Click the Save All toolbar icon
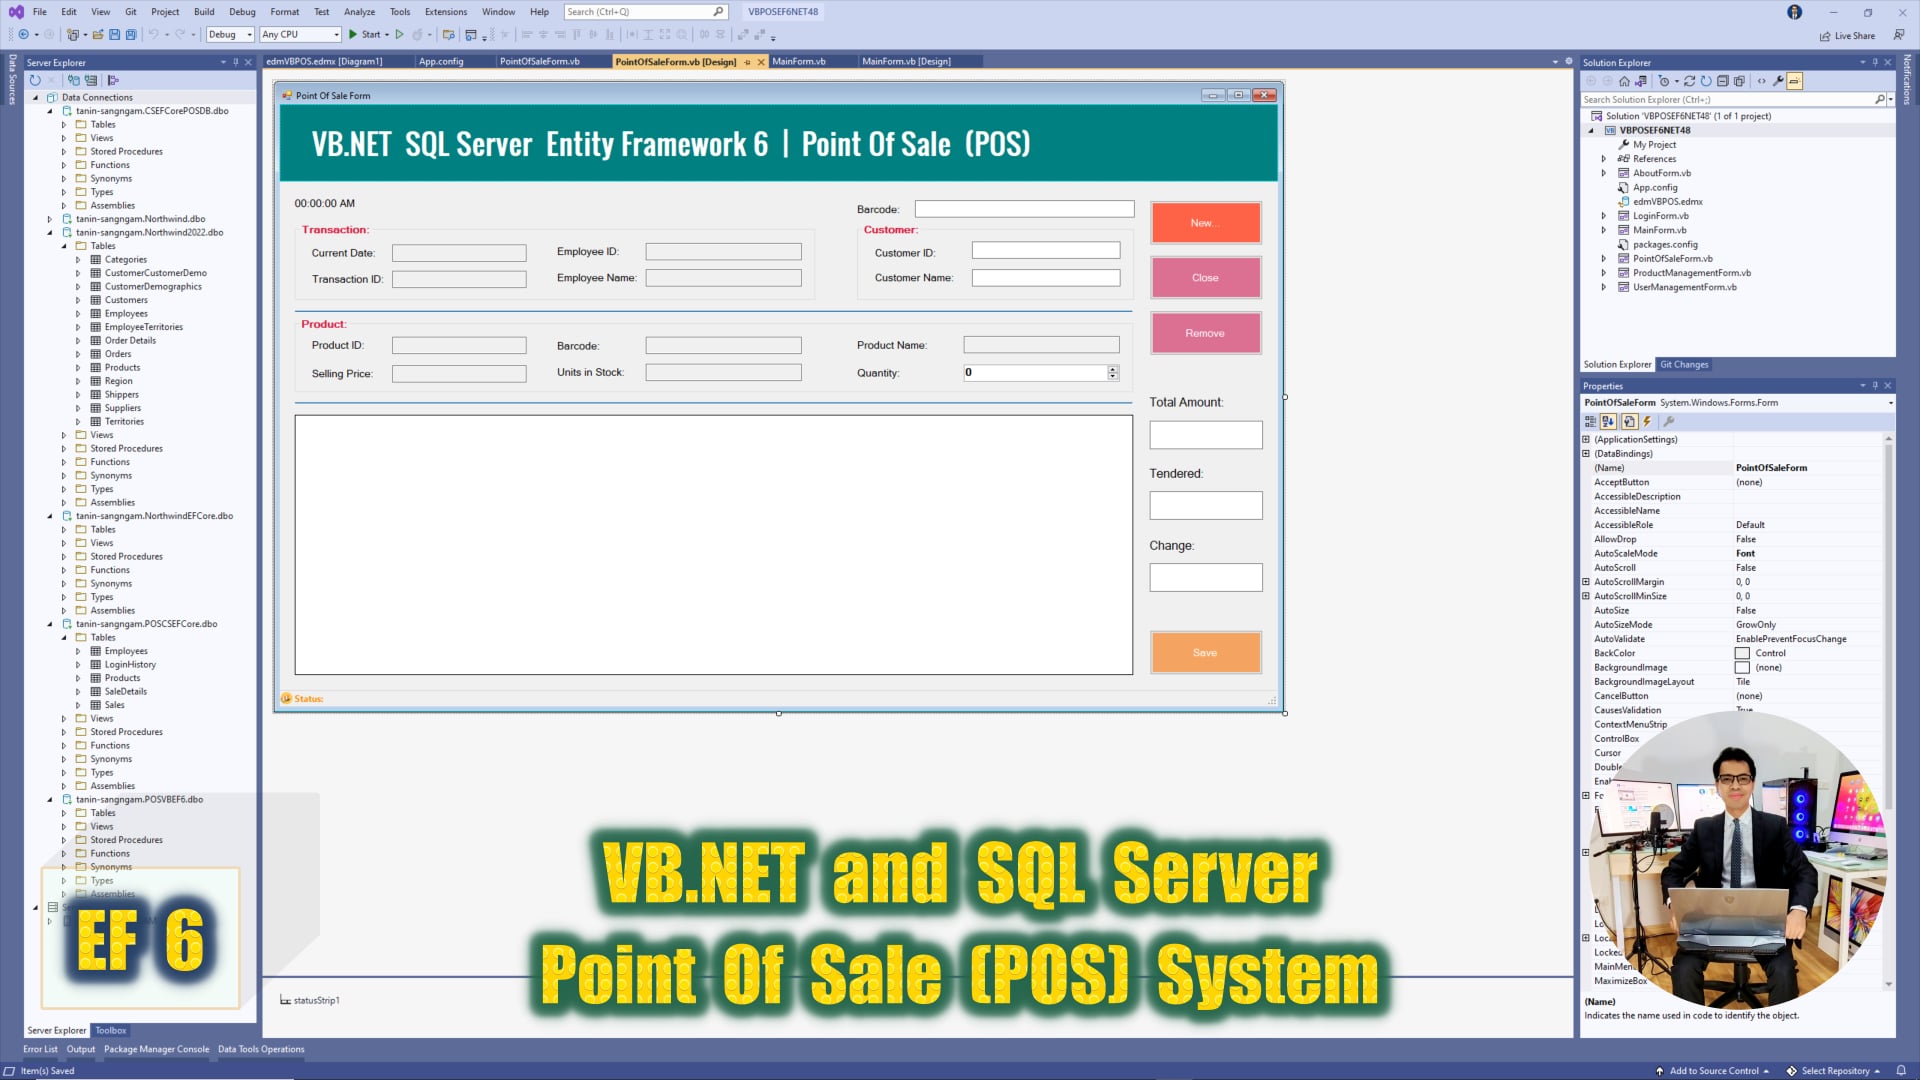This screenshot has height=1080, width=1920. 131,35
